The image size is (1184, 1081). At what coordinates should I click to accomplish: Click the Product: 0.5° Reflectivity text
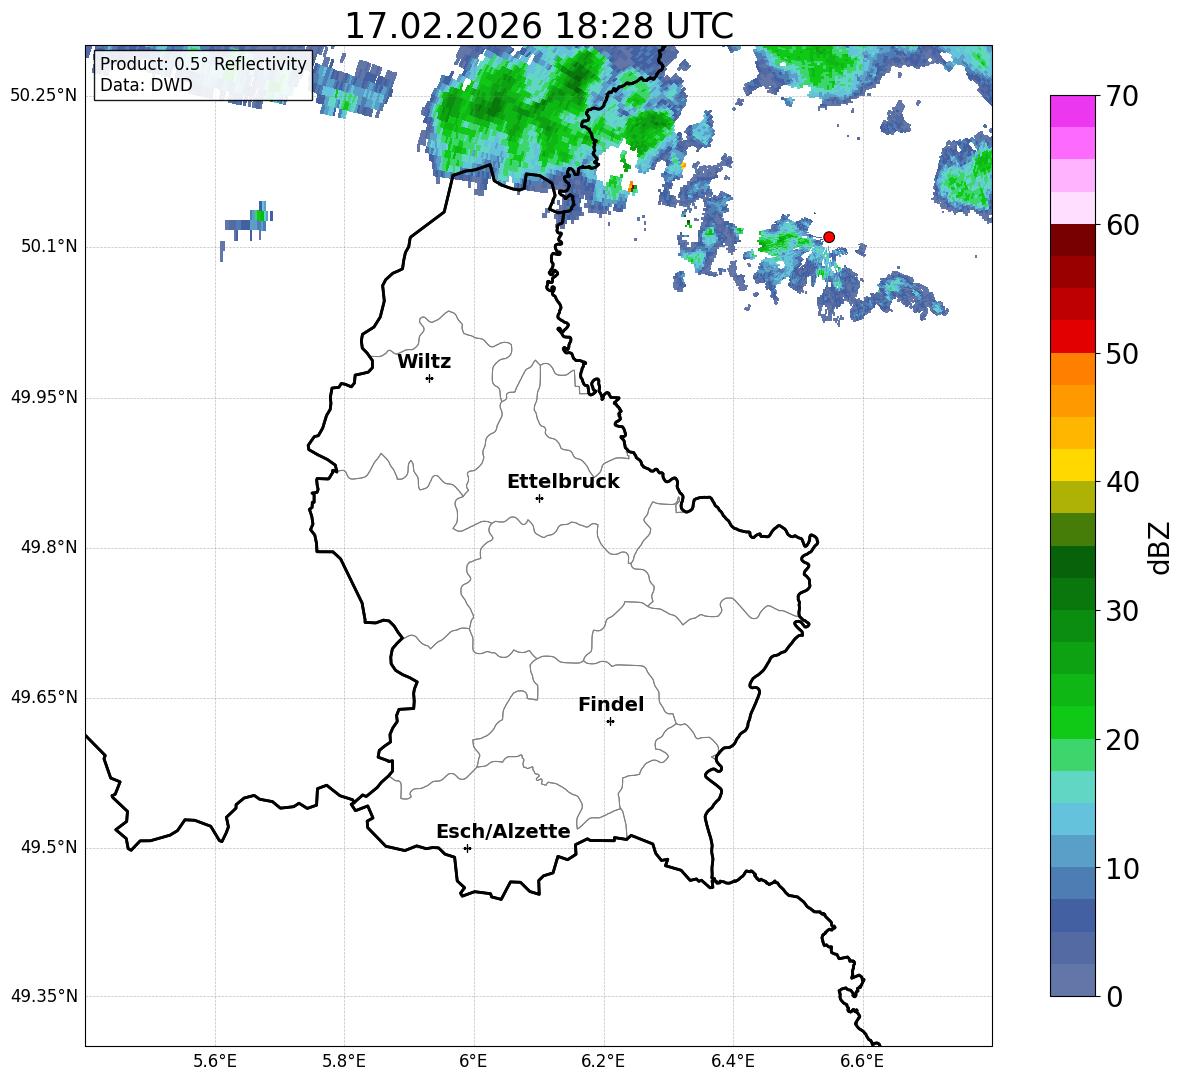coord(203,64)
